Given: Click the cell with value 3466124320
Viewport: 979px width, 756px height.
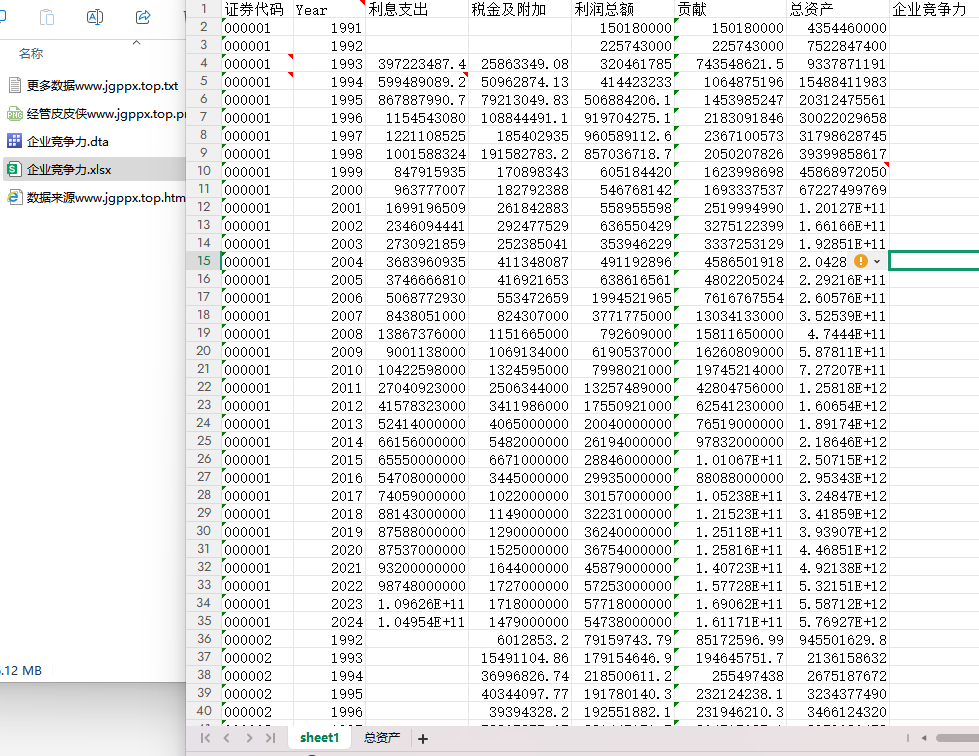Looking at the screenshot, I should [838, 712].
